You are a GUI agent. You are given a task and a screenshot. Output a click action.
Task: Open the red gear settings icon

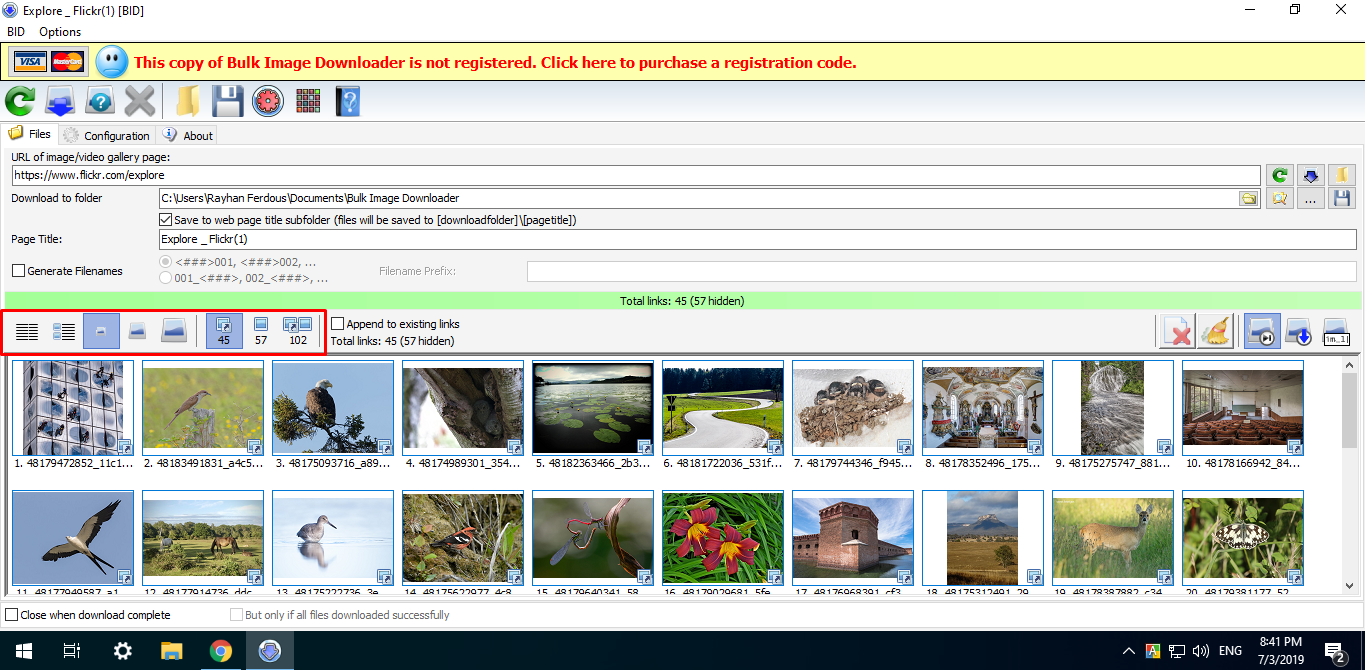[267, 101]
